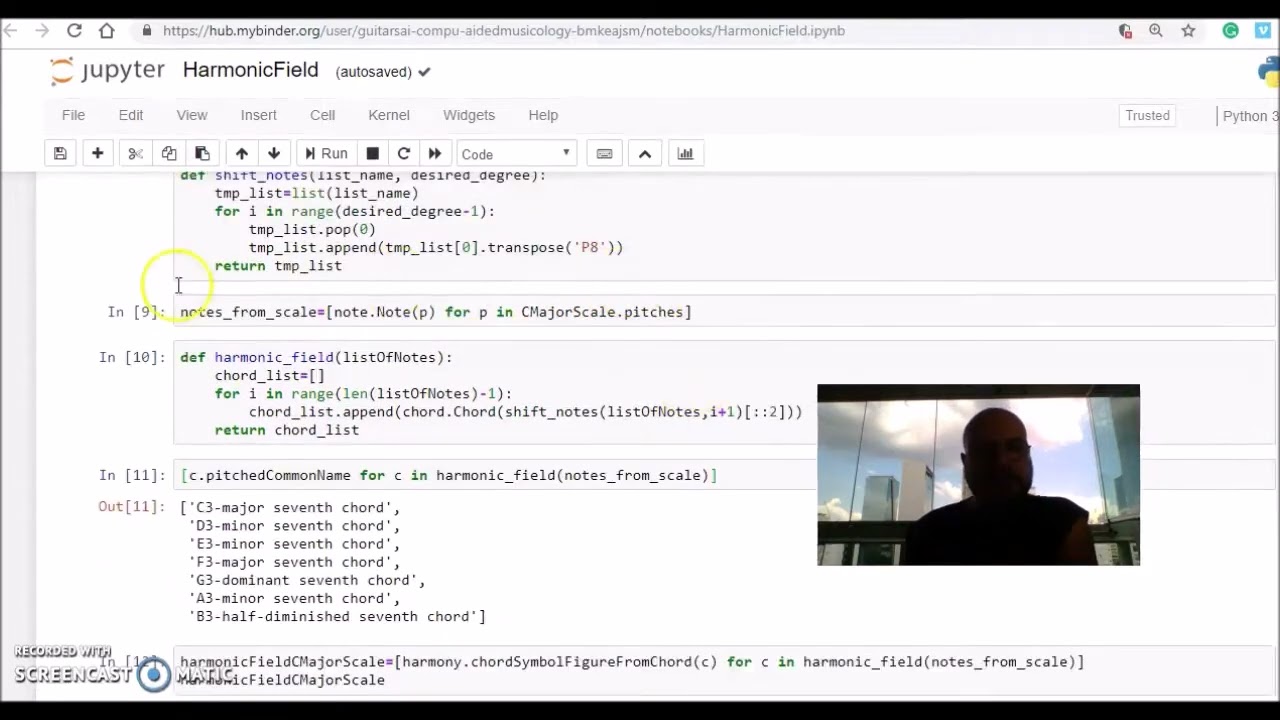Viewport: 1280px width, 720px height.
Task: Click the Python 3 kernel indicator
Action: pyautogui.click(x=1250, y=116)
